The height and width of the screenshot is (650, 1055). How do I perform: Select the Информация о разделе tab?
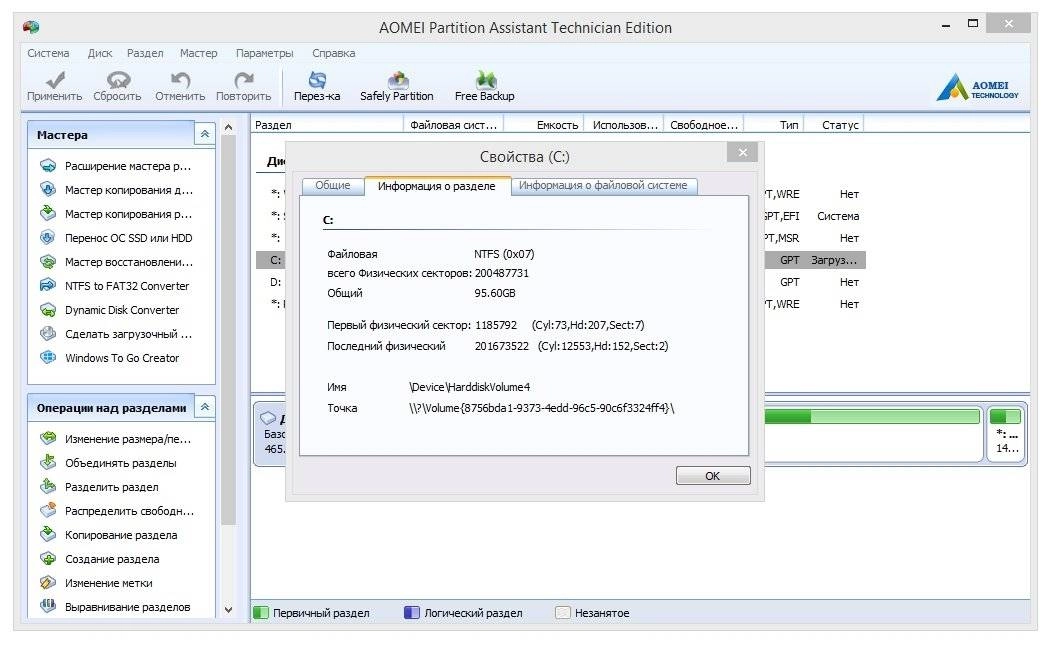pyautogui.click(x=437, y=186)
